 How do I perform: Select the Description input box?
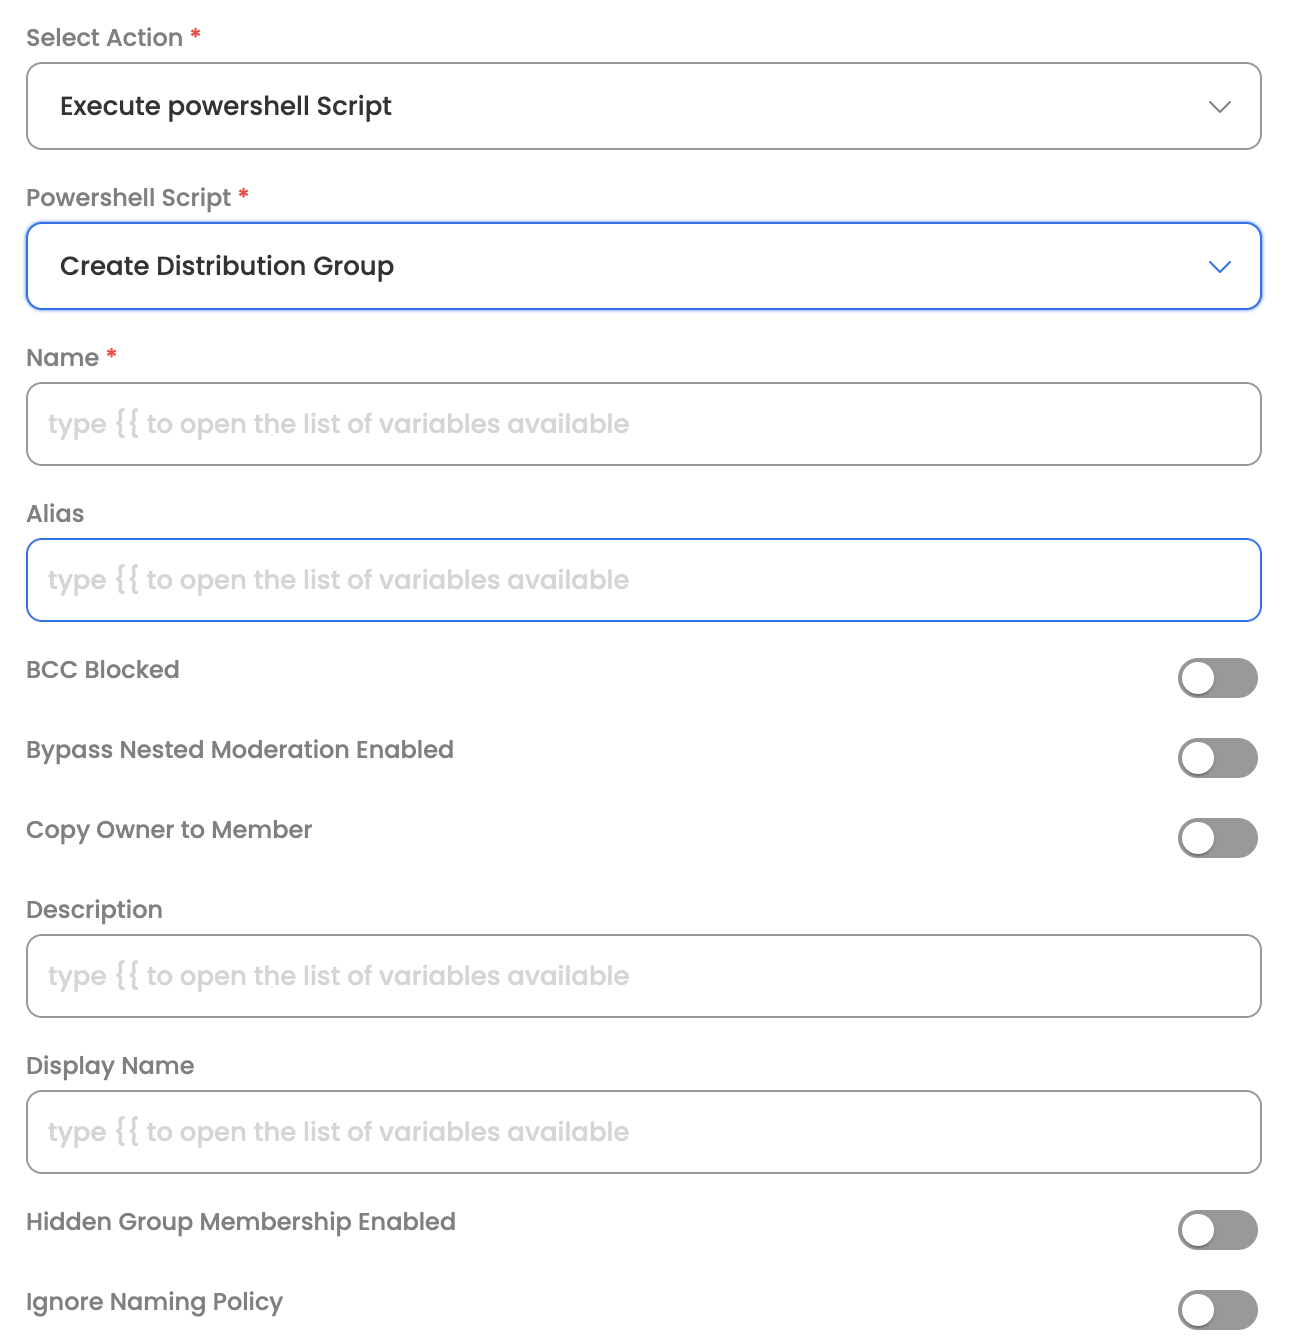click(x=644, y=976)
